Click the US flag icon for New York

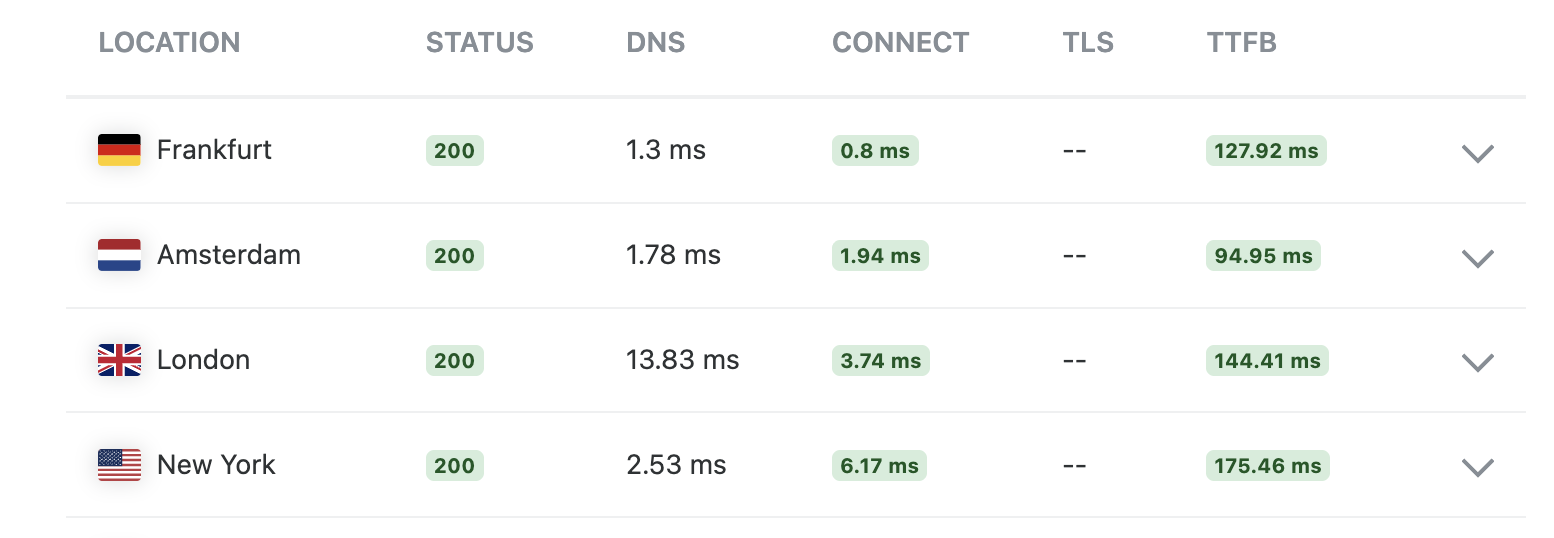[119, 465]
